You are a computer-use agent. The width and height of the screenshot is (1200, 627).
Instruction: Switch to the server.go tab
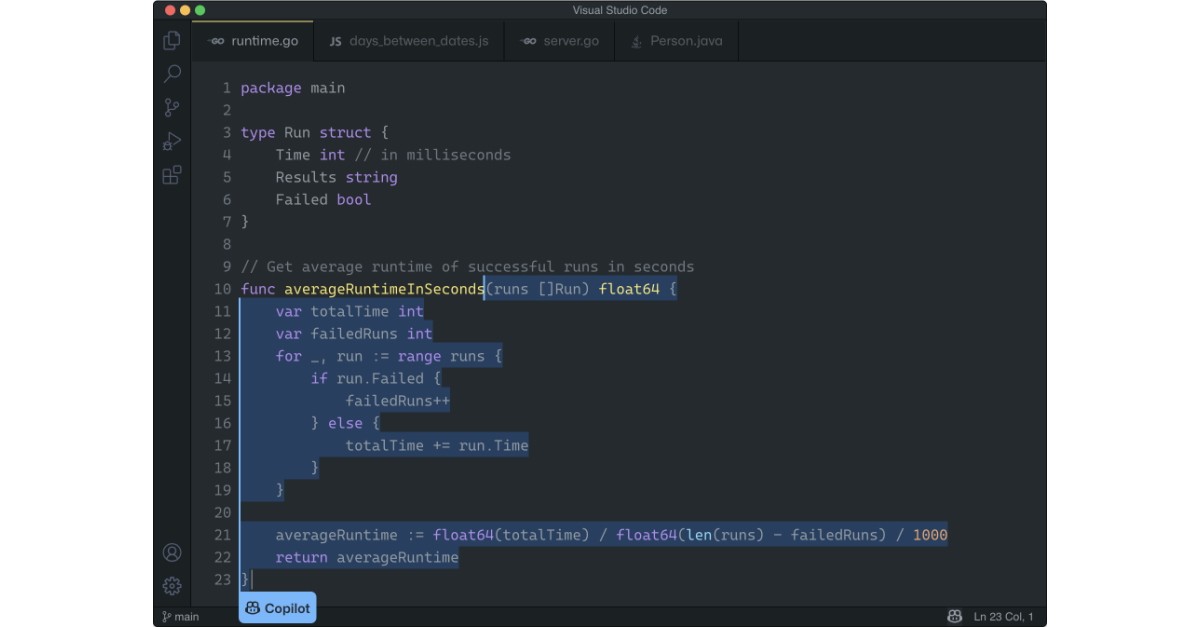560,41
